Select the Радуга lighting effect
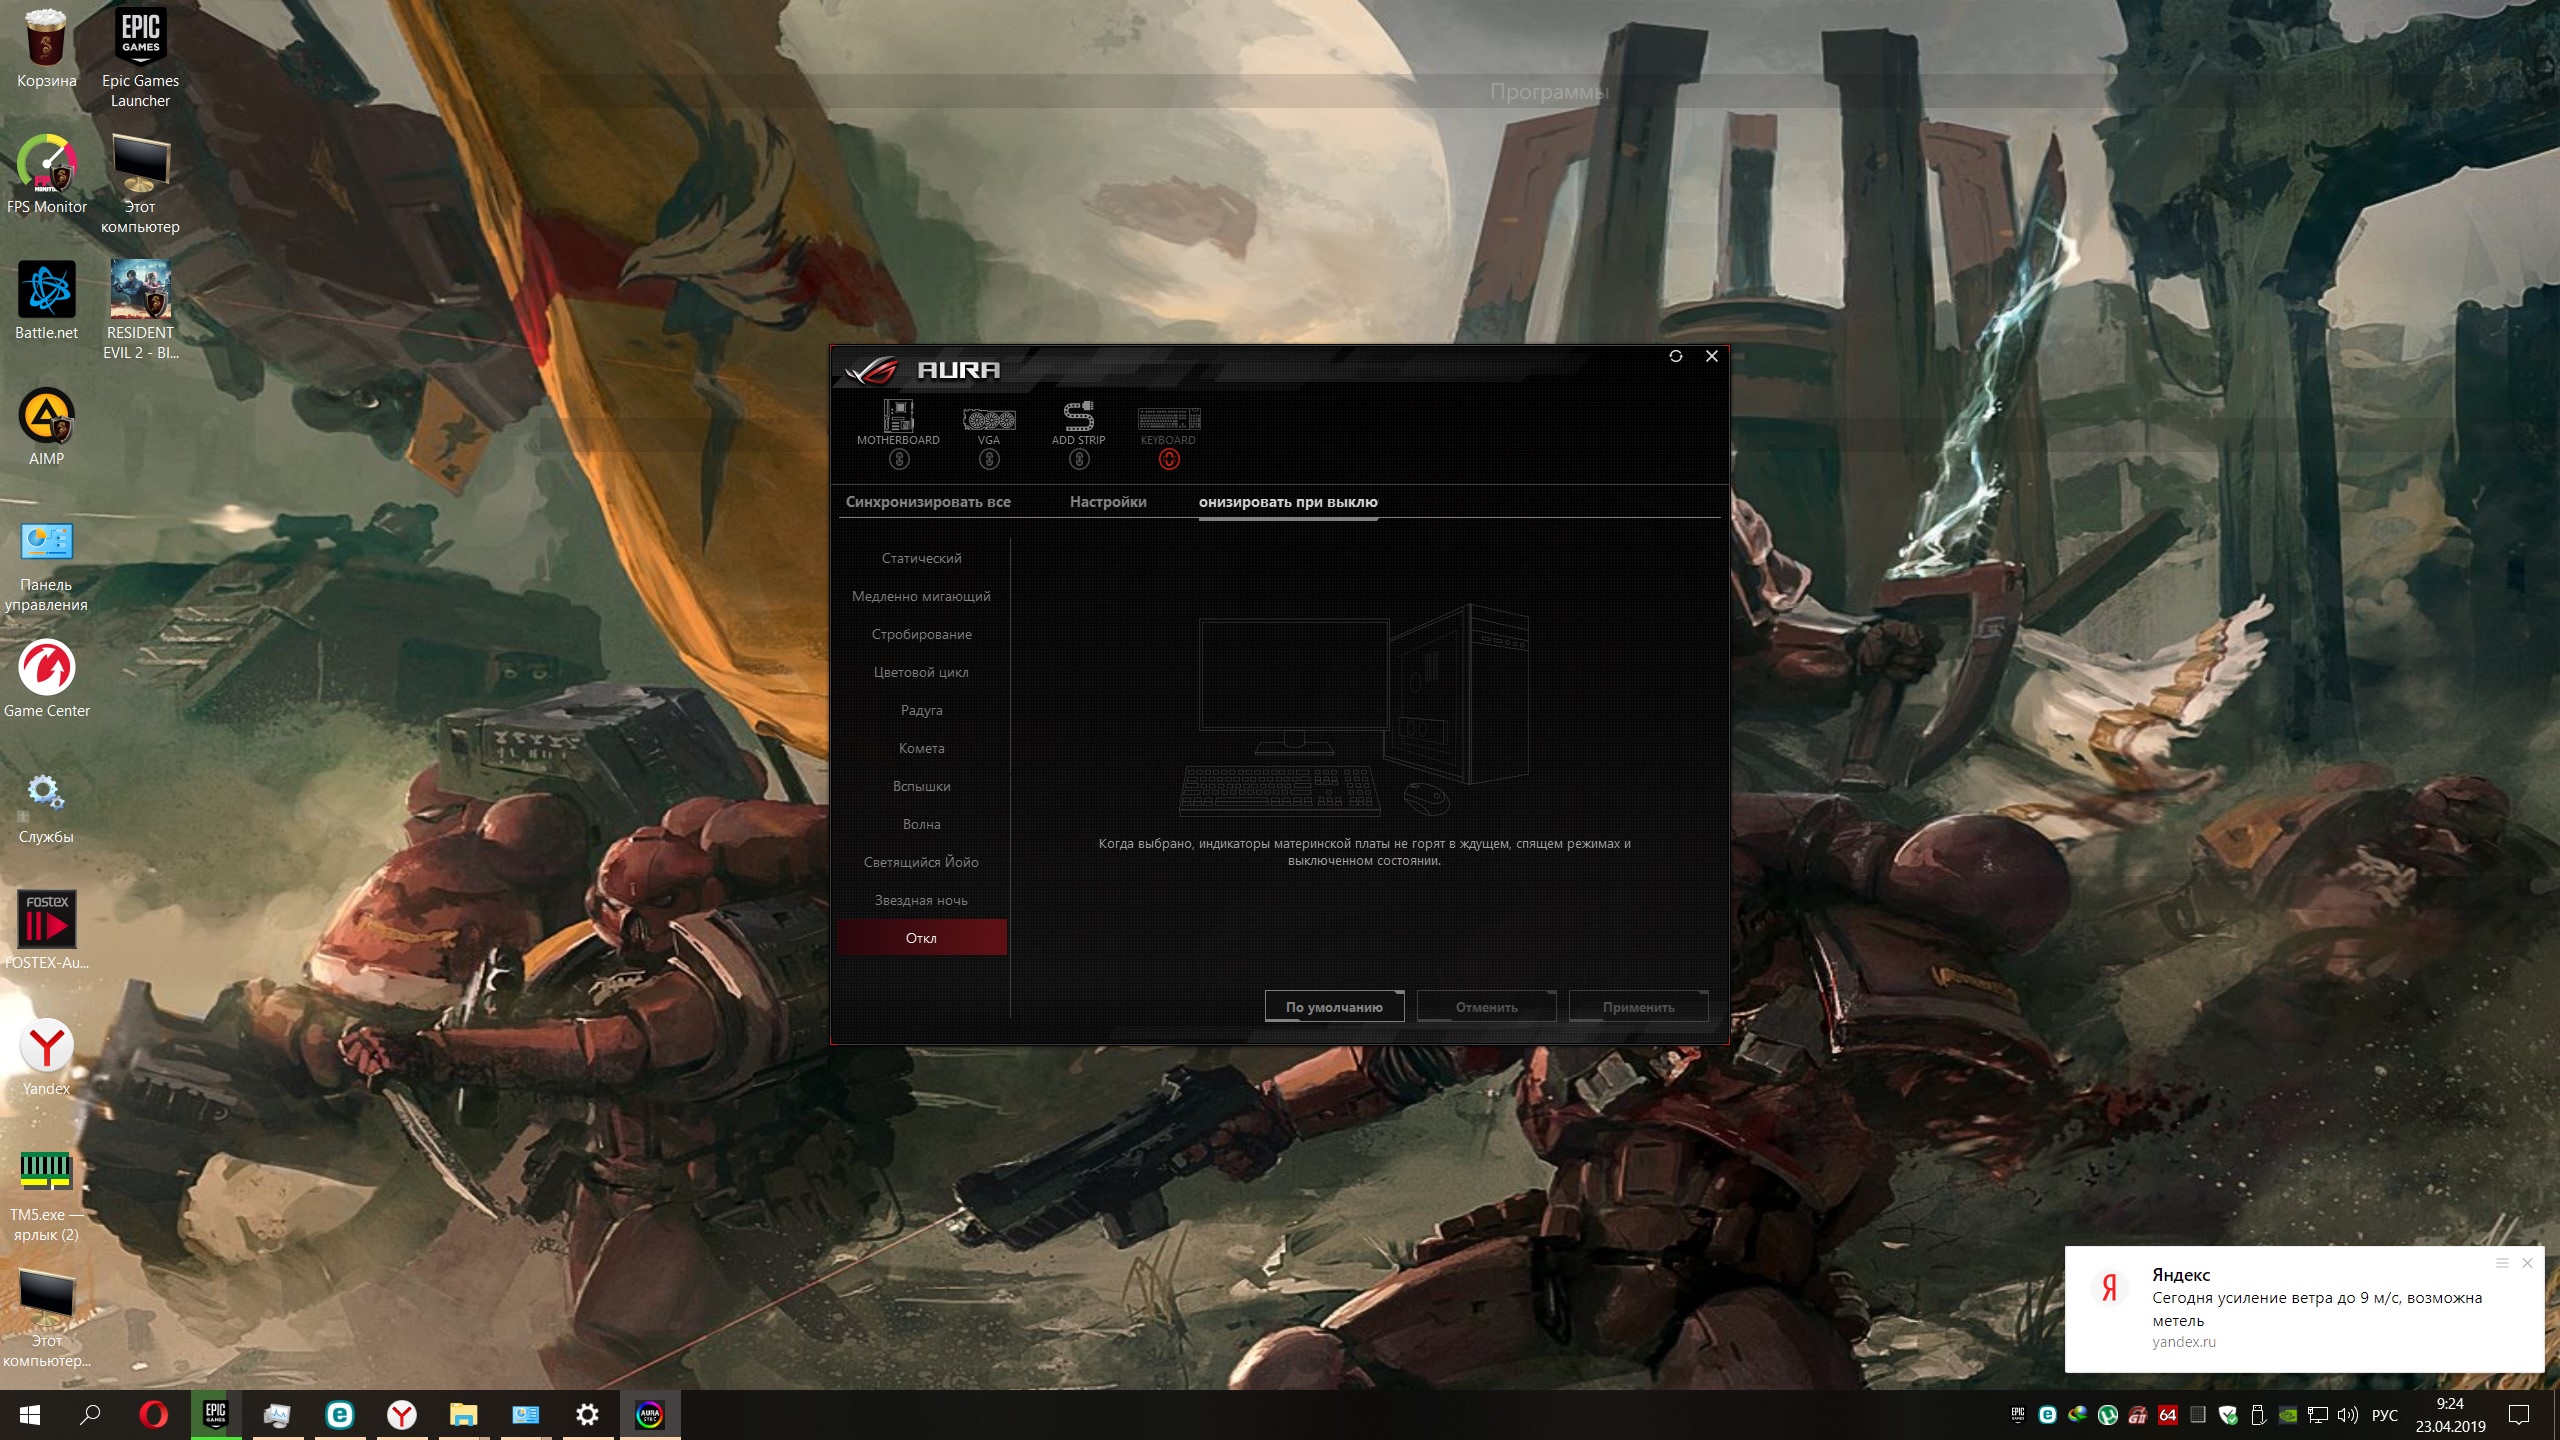 [x=921, y=711]
